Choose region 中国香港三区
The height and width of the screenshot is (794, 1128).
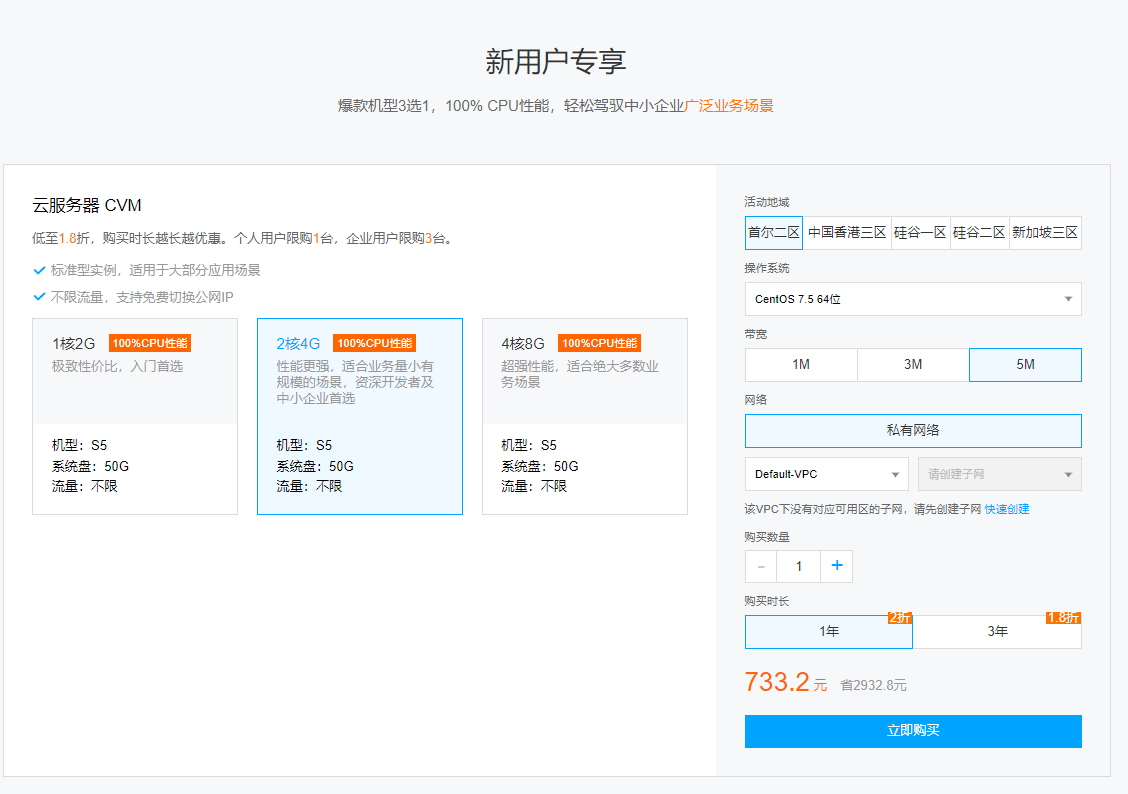click(x=847, y=233)
